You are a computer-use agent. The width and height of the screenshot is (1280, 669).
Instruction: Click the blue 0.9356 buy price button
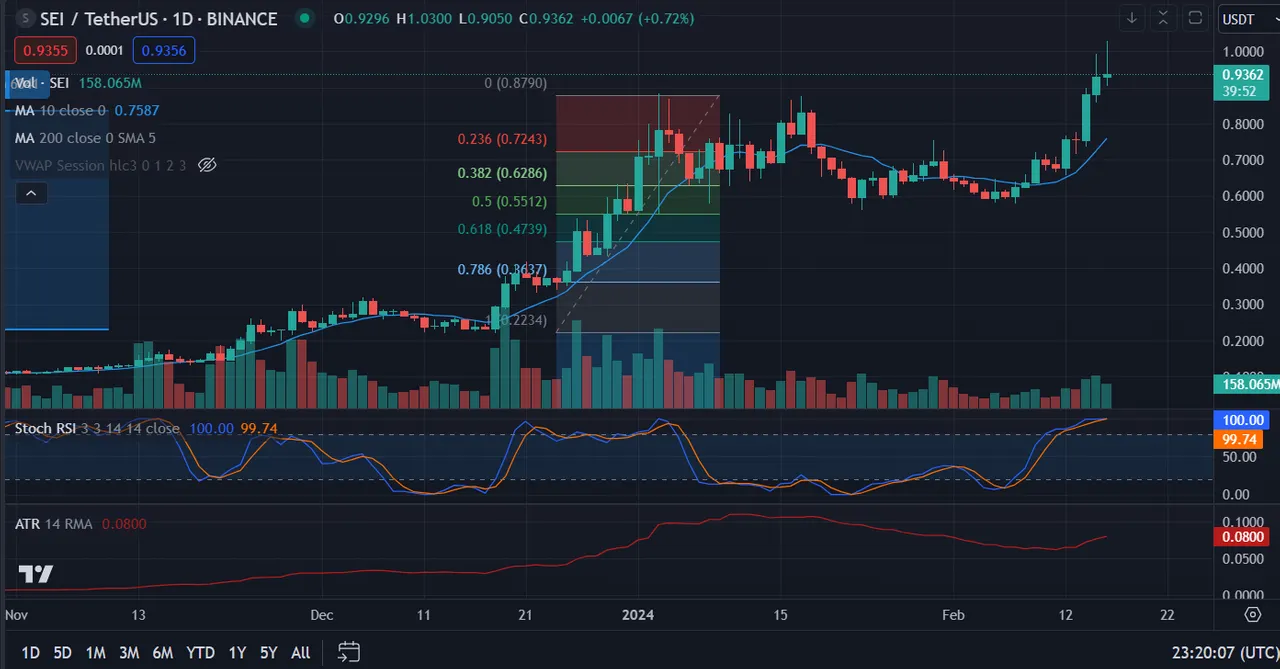click(x=164, y=50)
